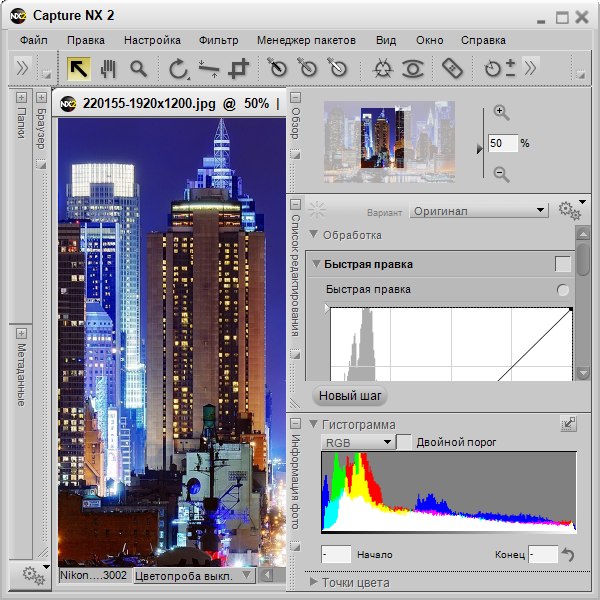
Task: Open the Менеджер пакетов menu
Action: (306, 40)
